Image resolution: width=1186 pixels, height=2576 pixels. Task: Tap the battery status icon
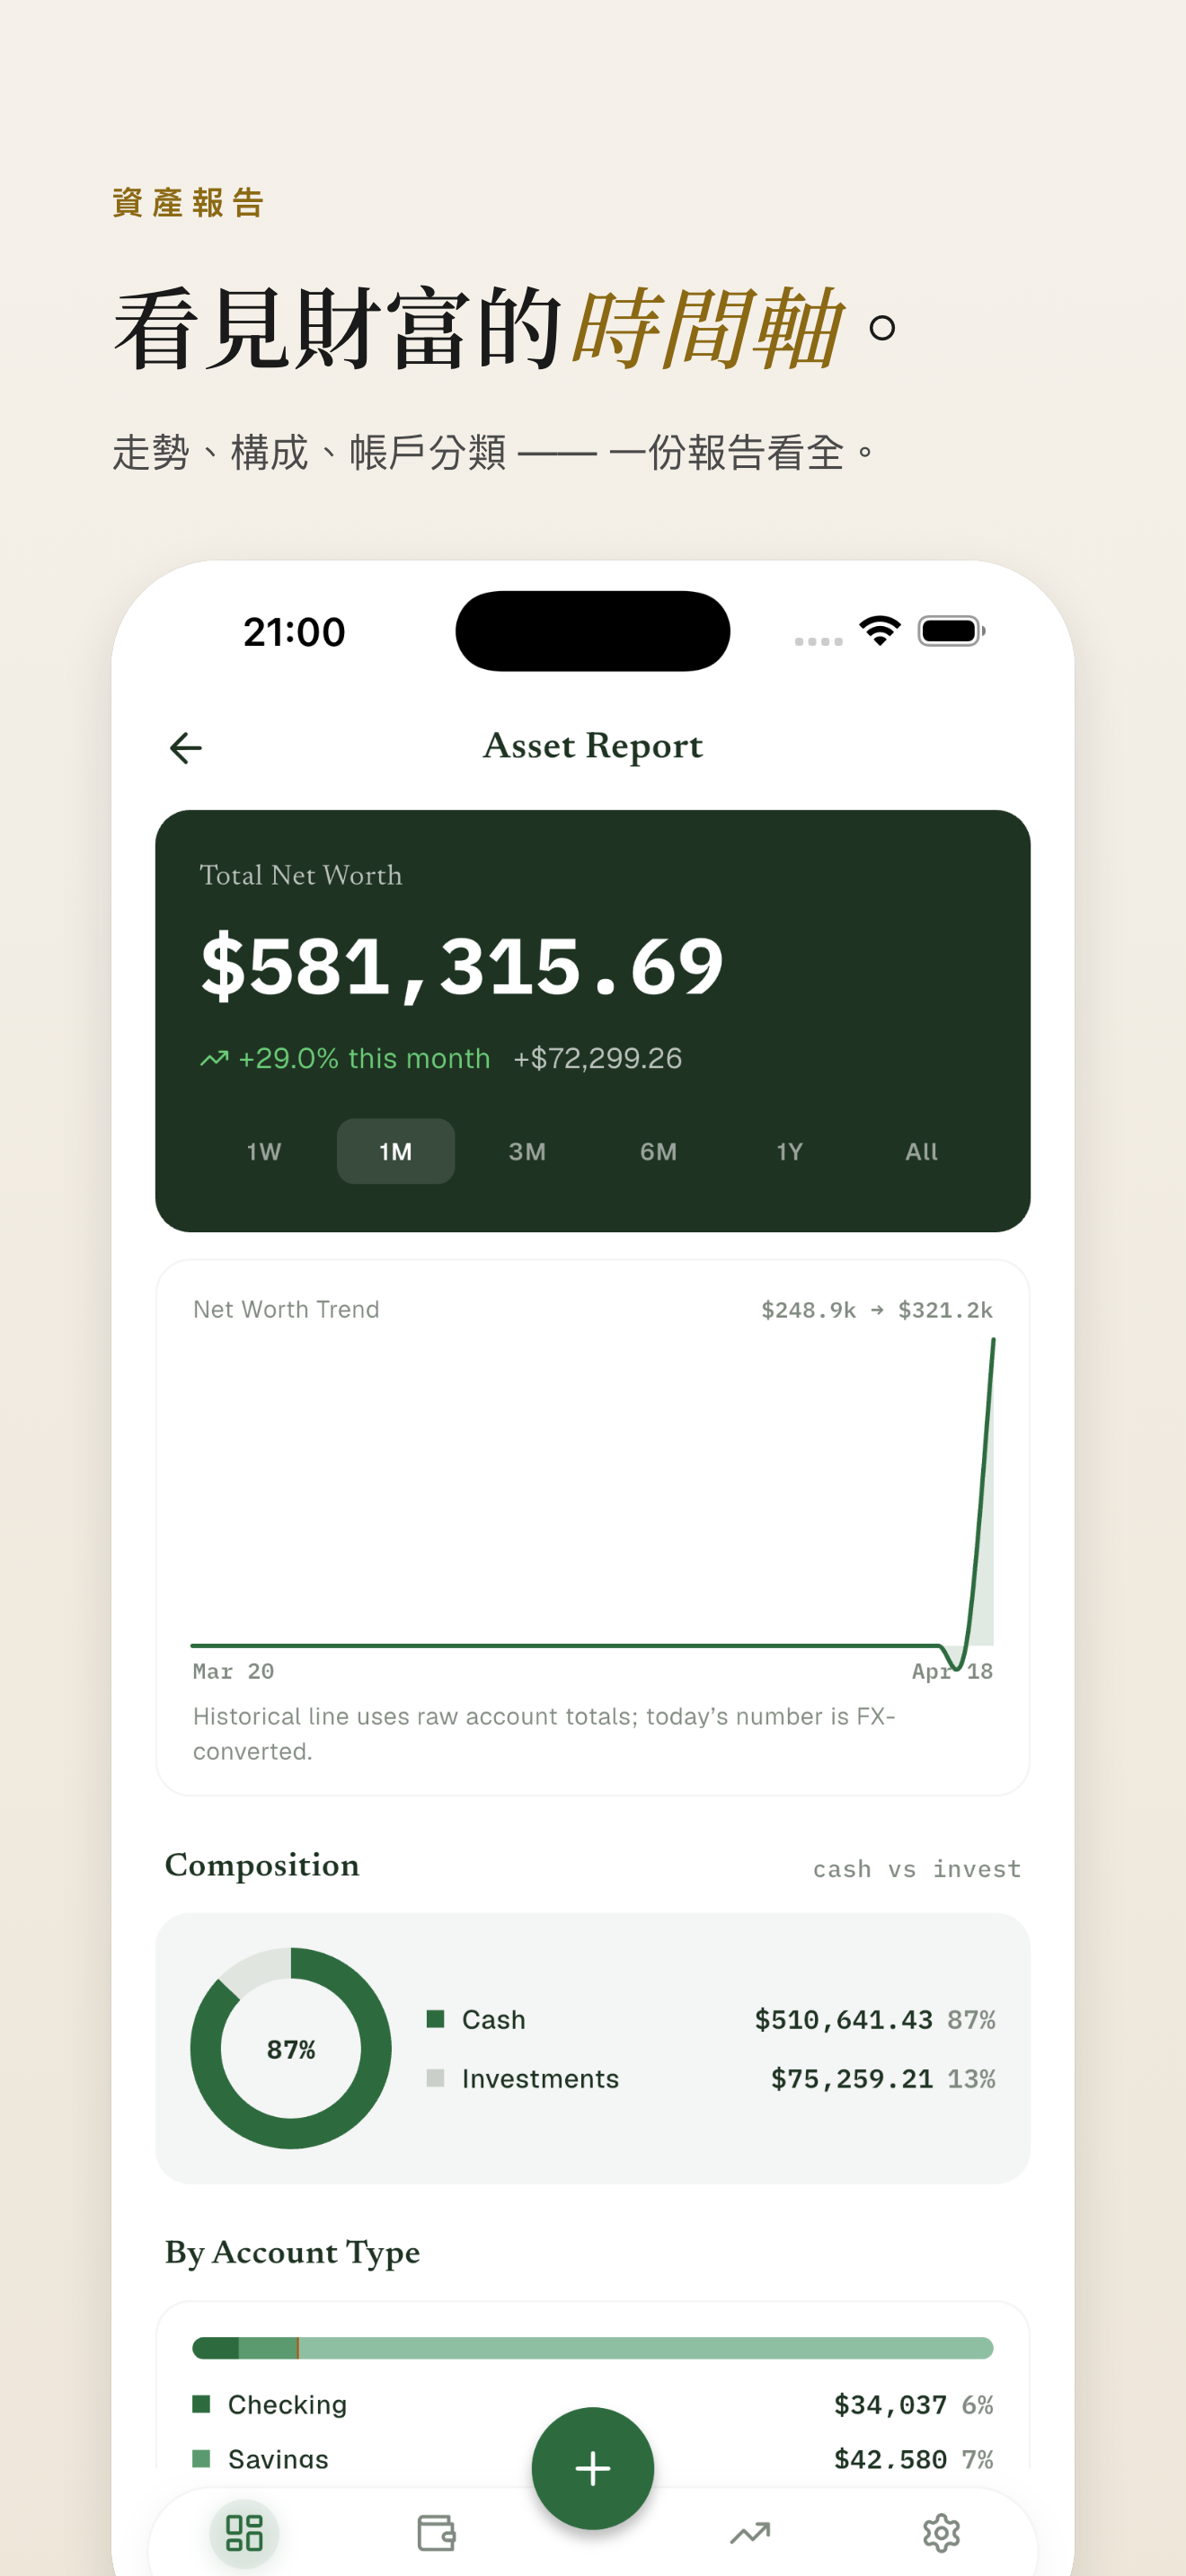(951, 631)
